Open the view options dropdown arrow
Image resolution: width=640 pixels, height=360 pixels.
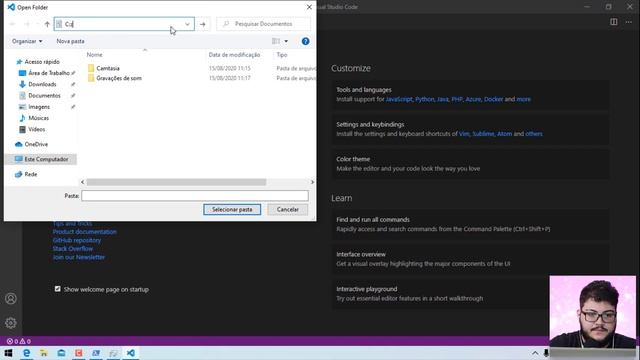286,41
